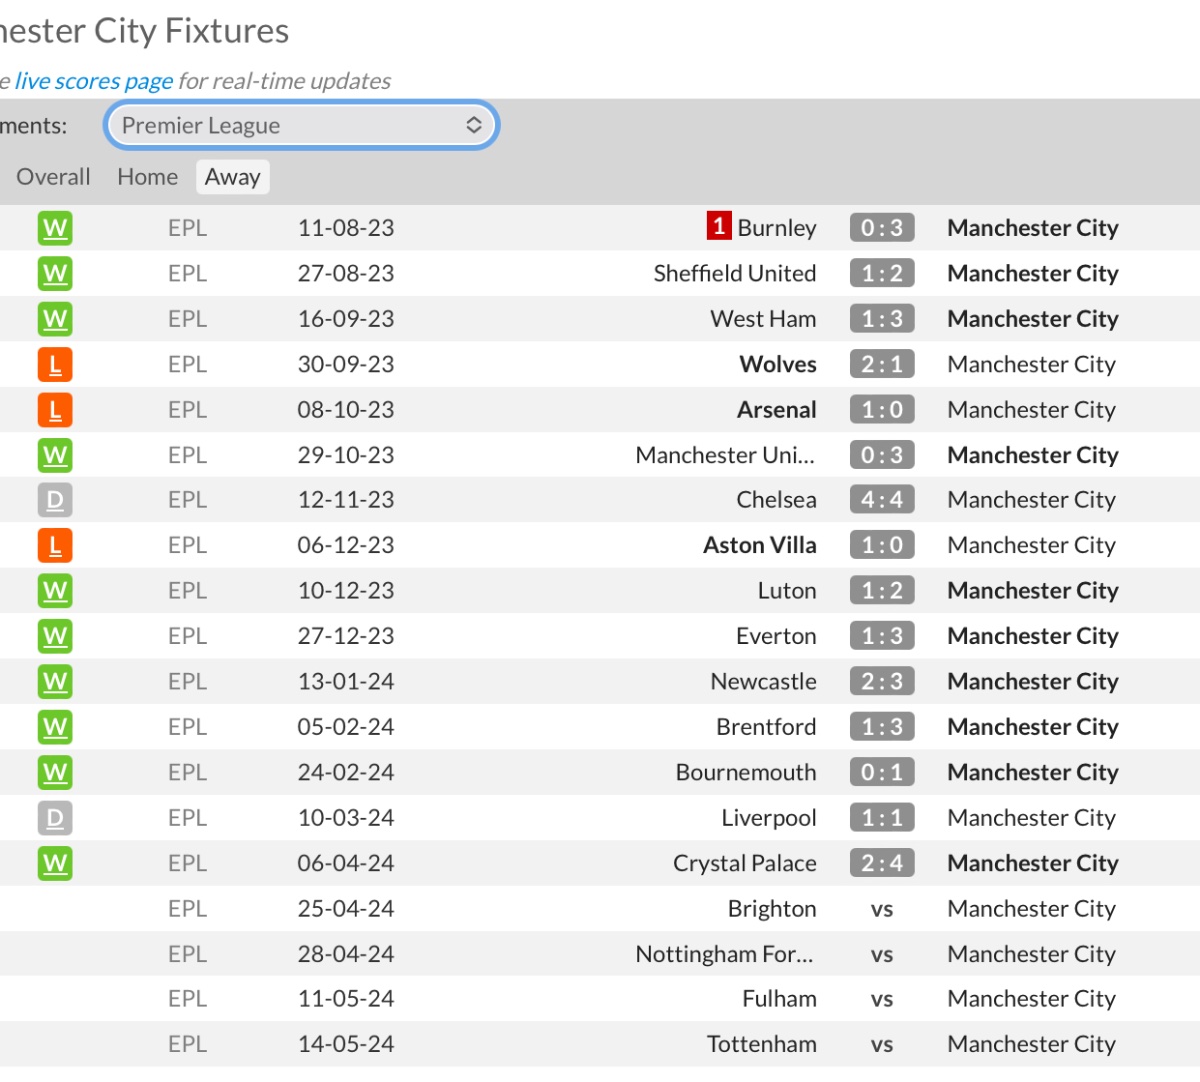Click the W icon for Everton match
Image resolution: width=1200 pixels, height=1082 pixels.
[55, 636]
